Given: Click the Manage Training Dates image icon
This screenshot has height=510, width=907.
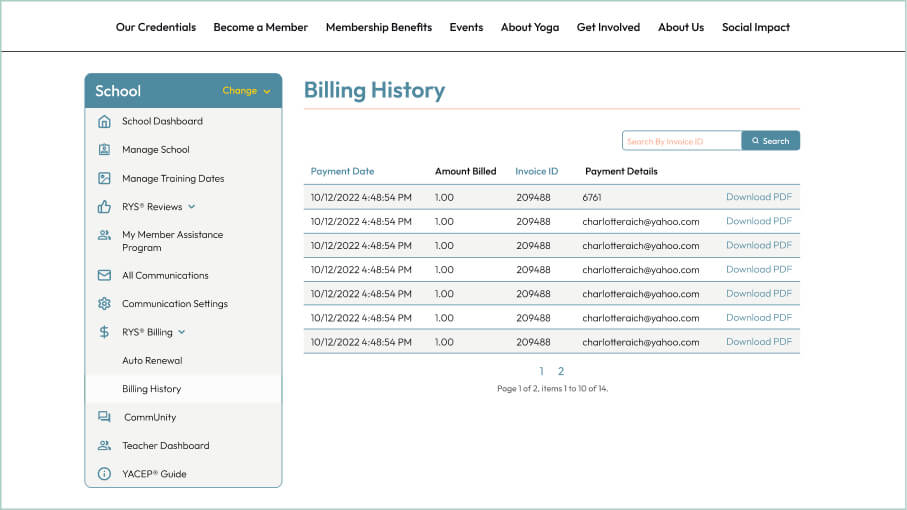Looking at the screenshot, I should (x=104, y=179).
